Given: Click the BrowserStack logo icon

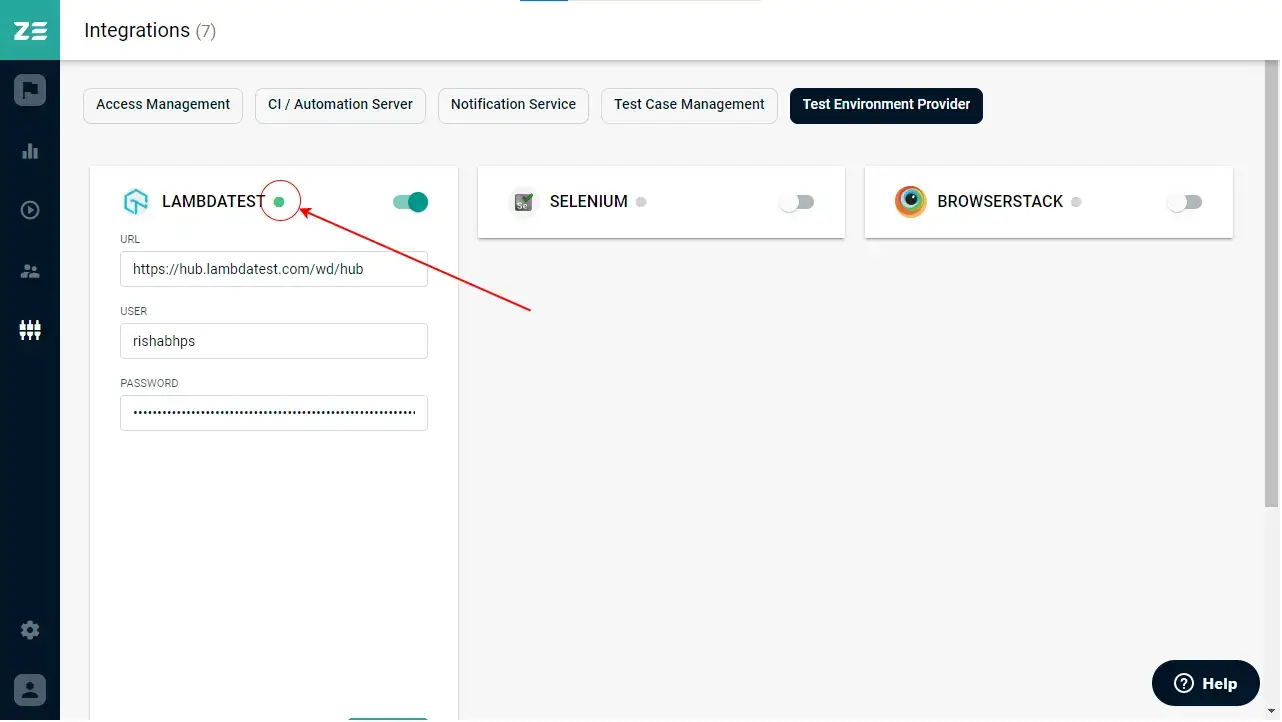Looking at the screenshot, I should 910,201.
